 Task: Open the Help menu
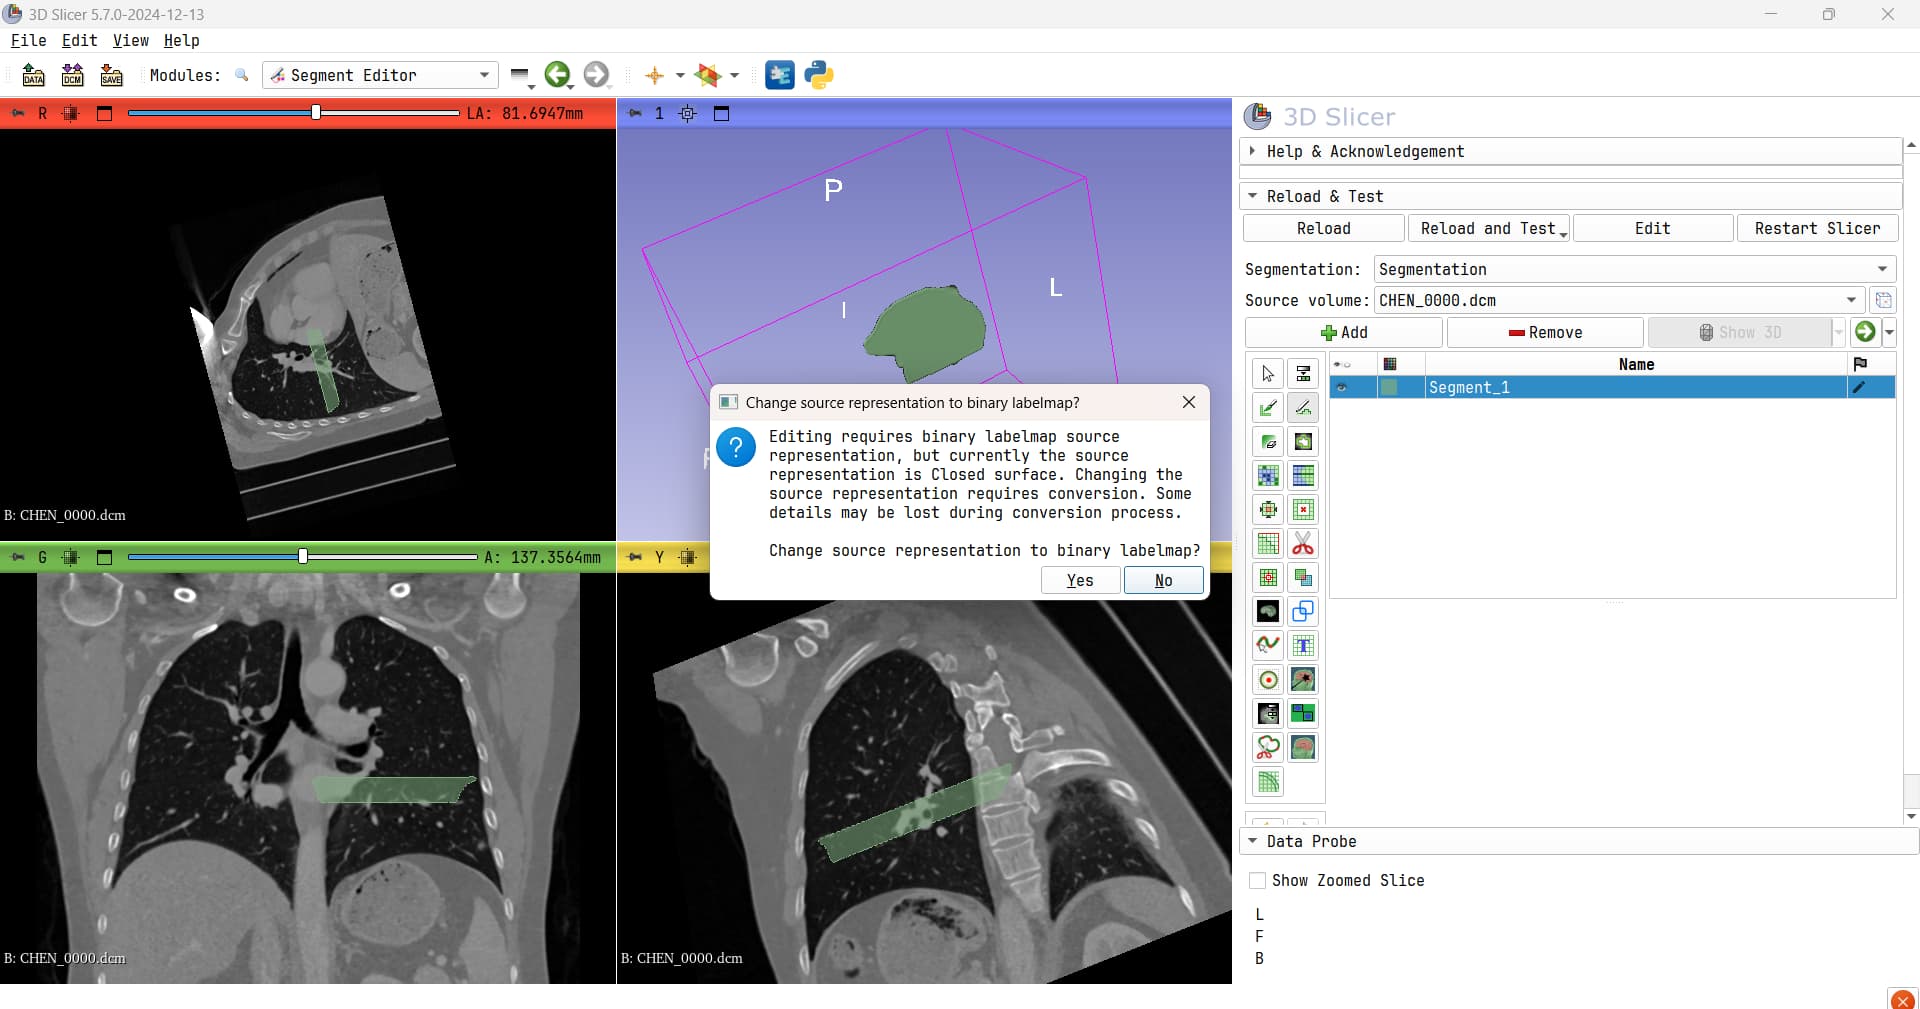pos(182,41)
